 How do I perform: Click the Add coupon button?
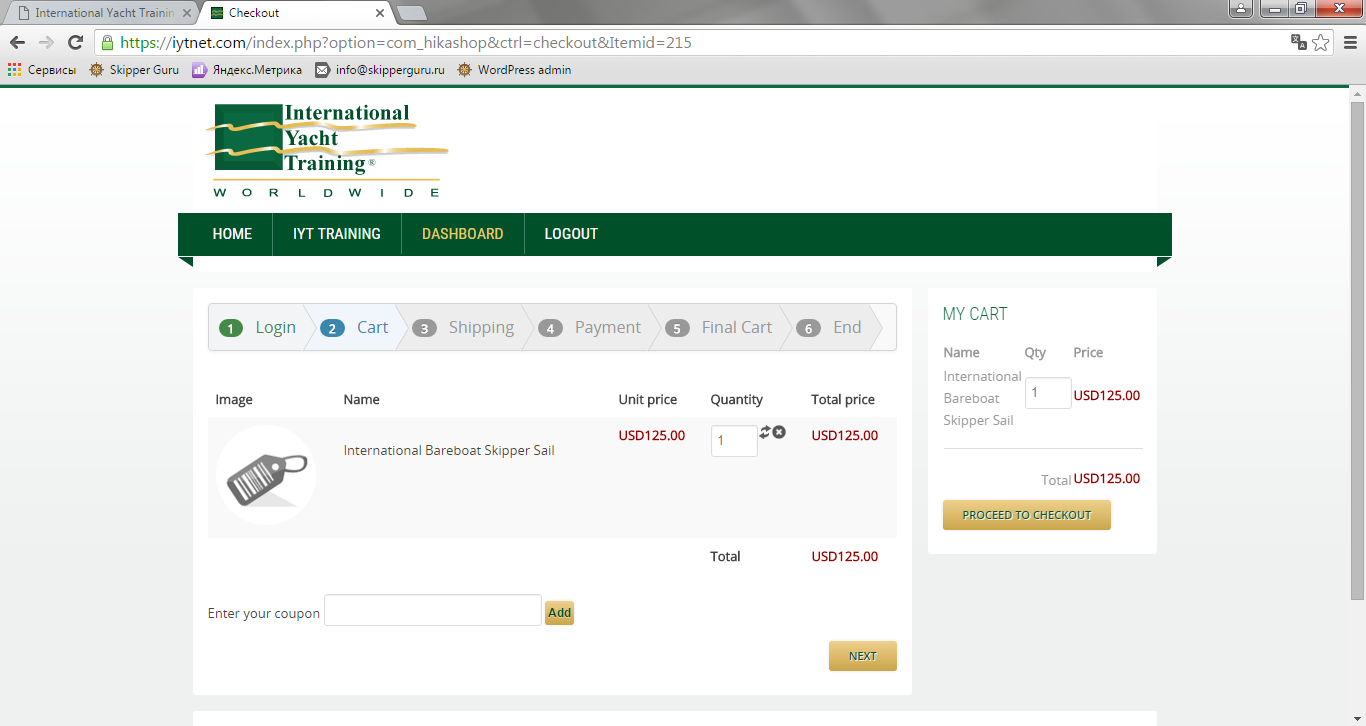point(559,612)
